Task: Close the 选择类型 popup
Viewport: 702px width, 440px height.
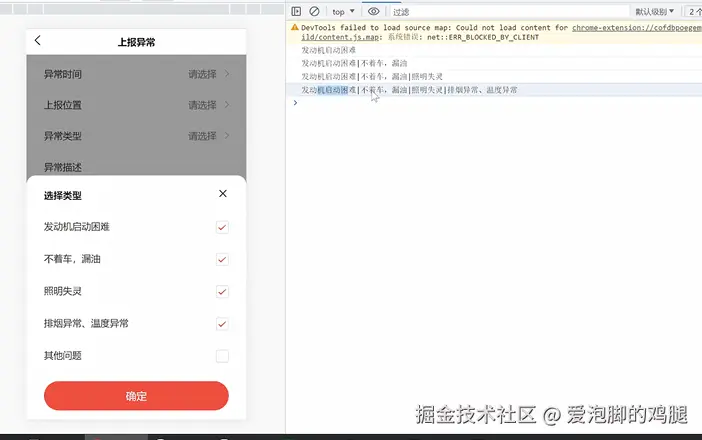Action: tap(223, 193)
